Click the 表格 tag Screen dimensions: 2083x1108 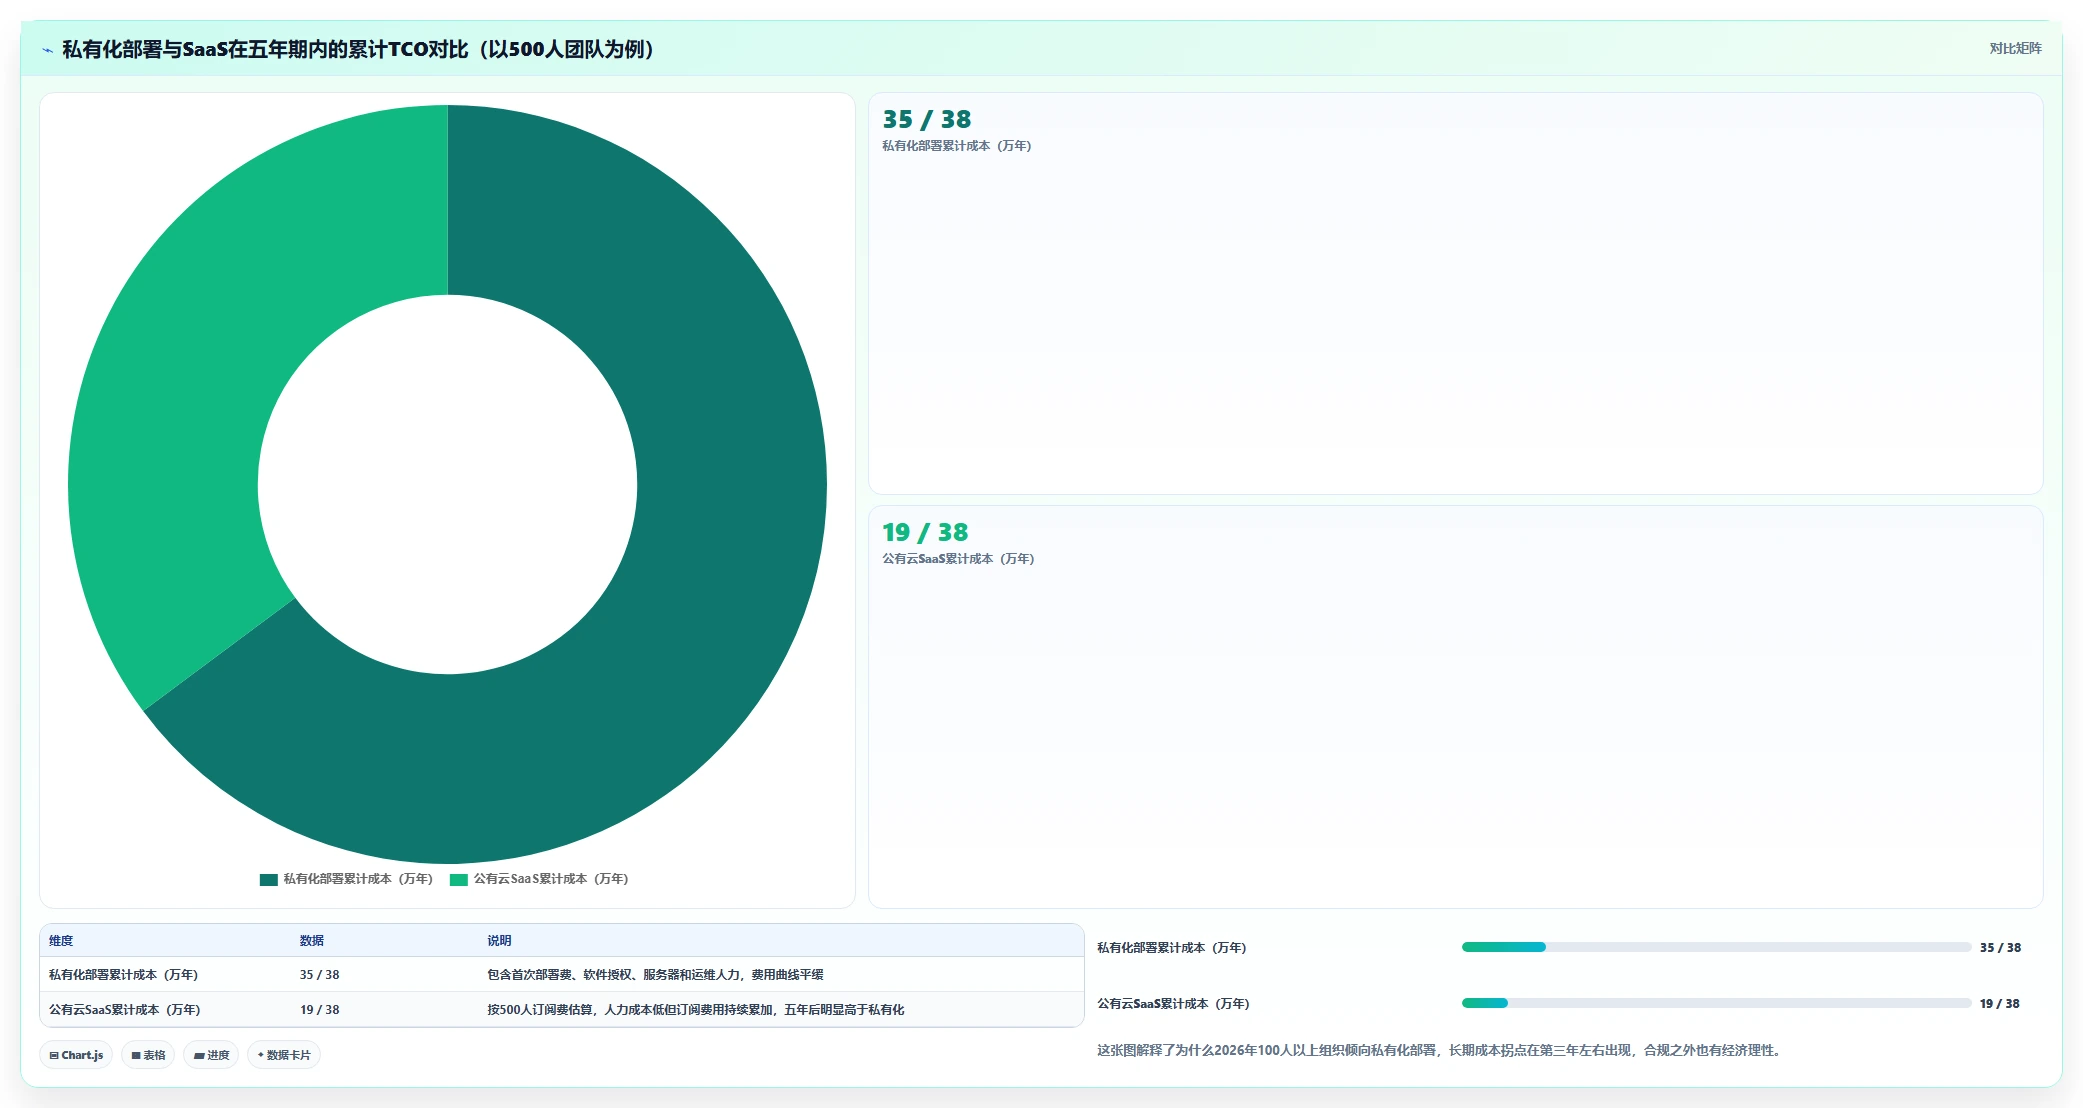coord(148,1055)
